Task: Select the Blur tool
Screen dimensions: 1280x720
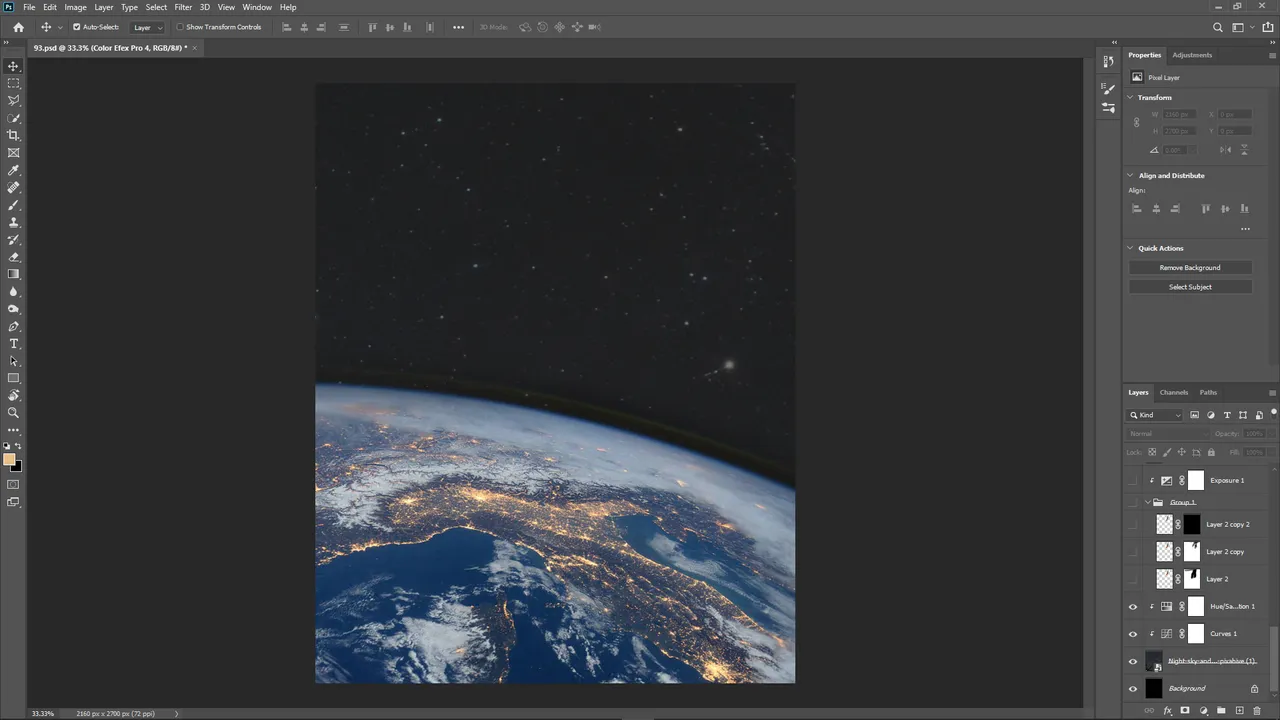Action: click(14, 292)
